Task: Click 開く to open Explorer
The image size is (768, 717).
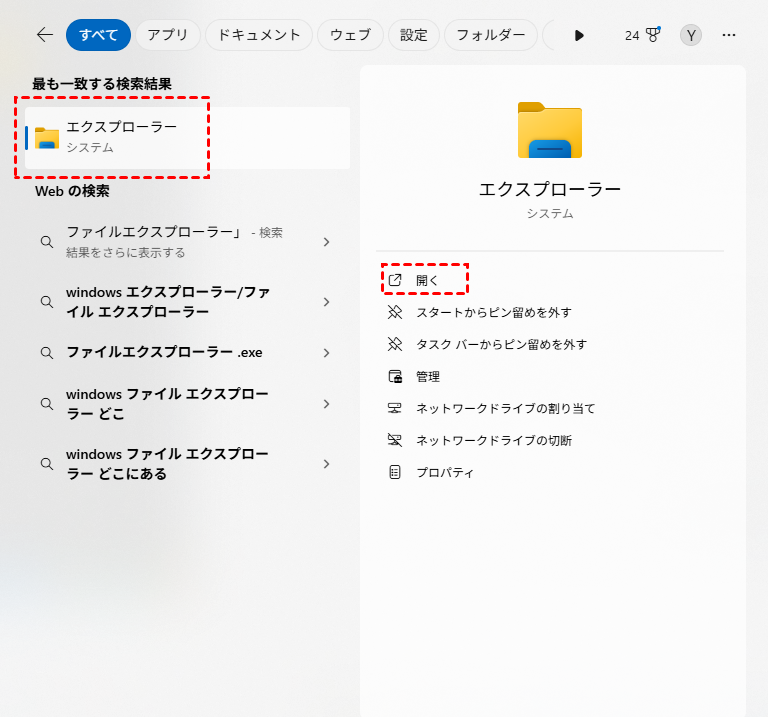Action: pyautogui.click(x=427, y=280)
